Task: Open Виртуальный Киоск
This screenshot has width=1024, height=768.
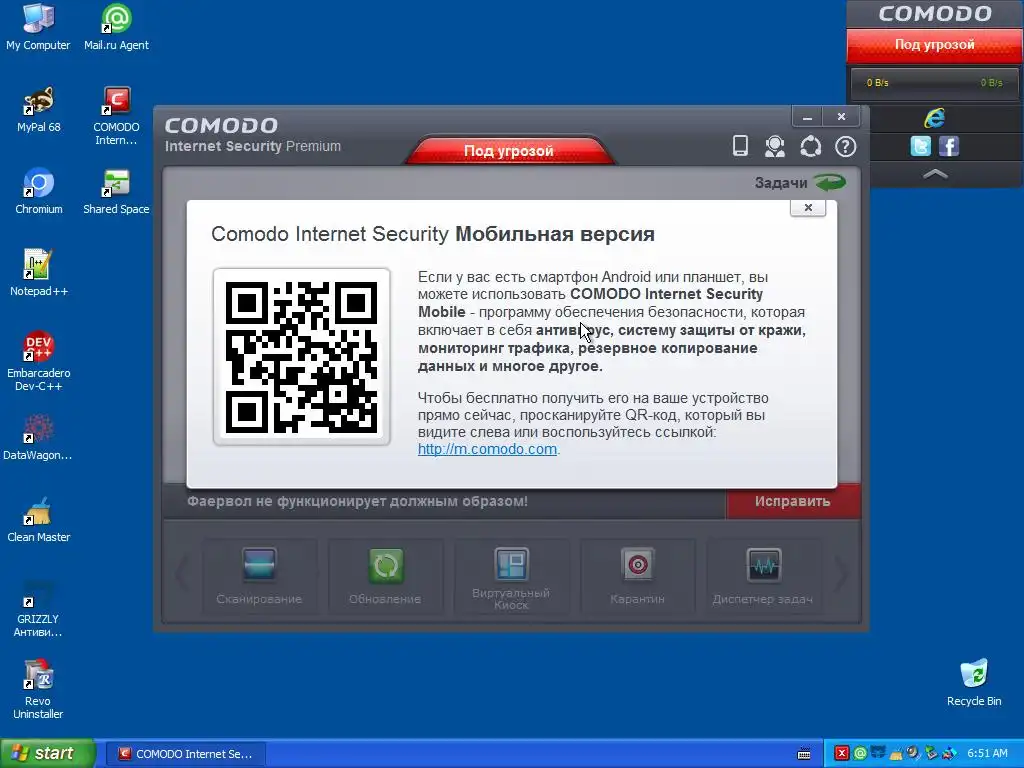Action: tap(511, 575)
